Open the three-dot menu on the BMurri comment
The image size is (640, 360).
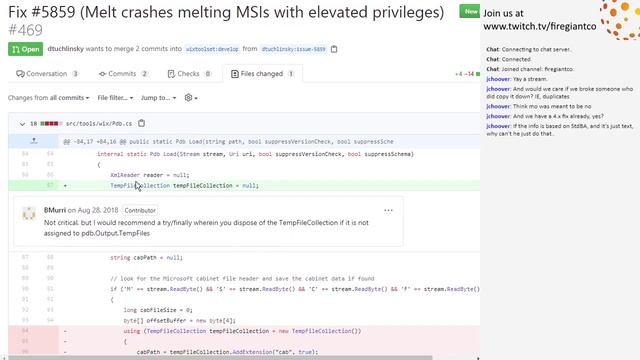[388, 210]
